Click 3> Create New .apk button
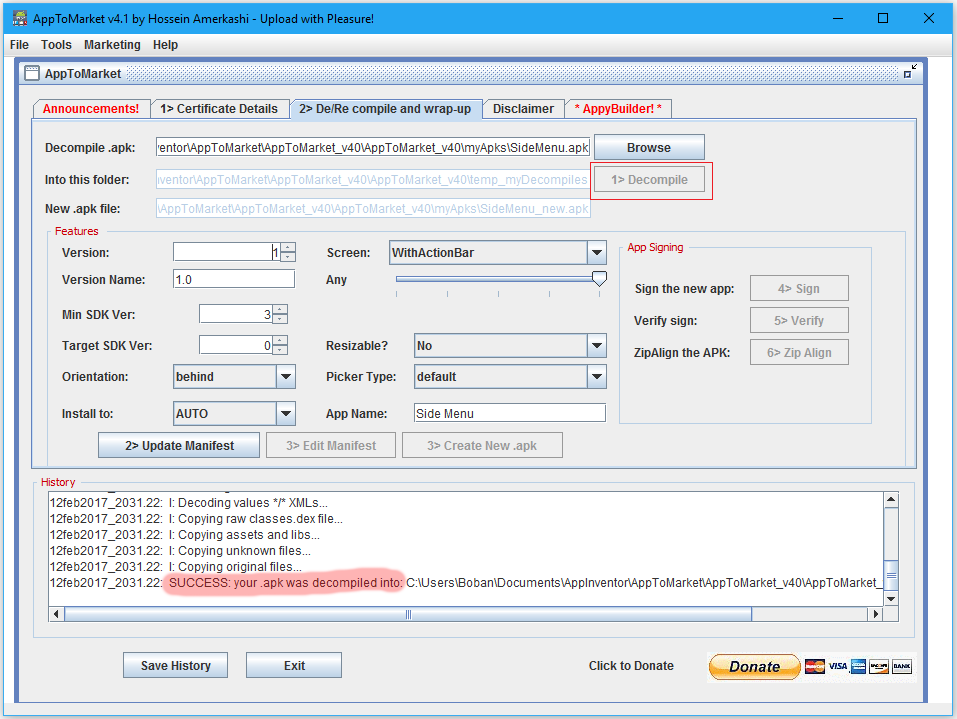 pos(482,446)
